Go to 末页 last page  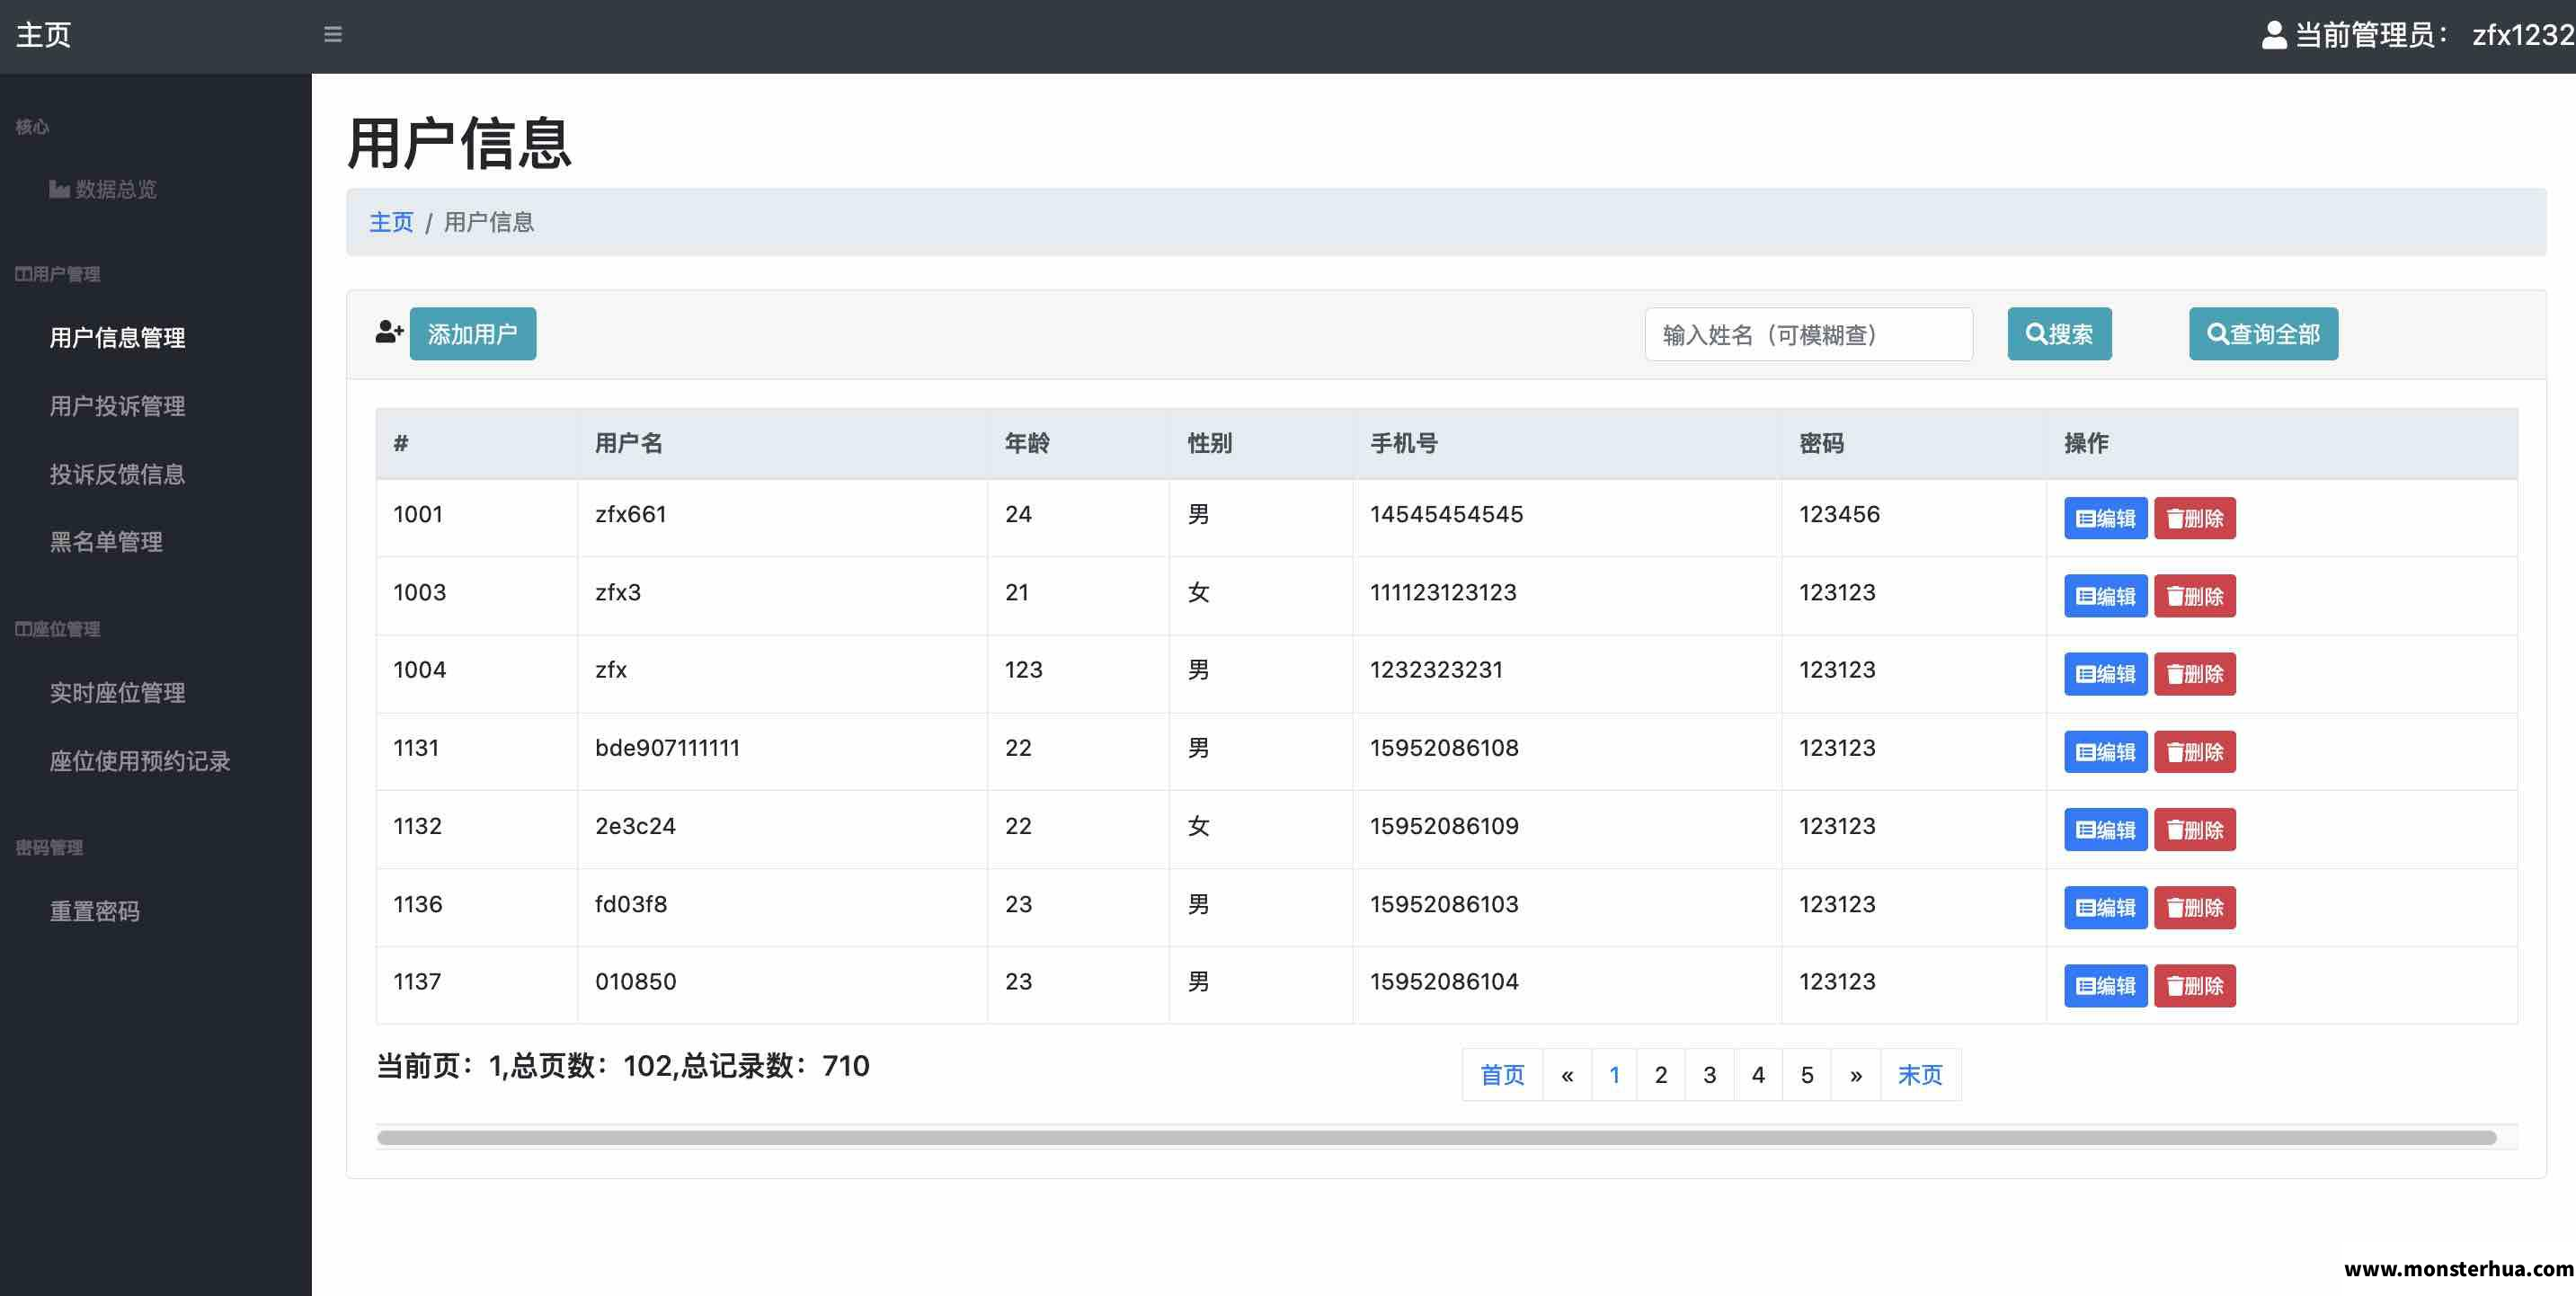click(1920, 1075)
